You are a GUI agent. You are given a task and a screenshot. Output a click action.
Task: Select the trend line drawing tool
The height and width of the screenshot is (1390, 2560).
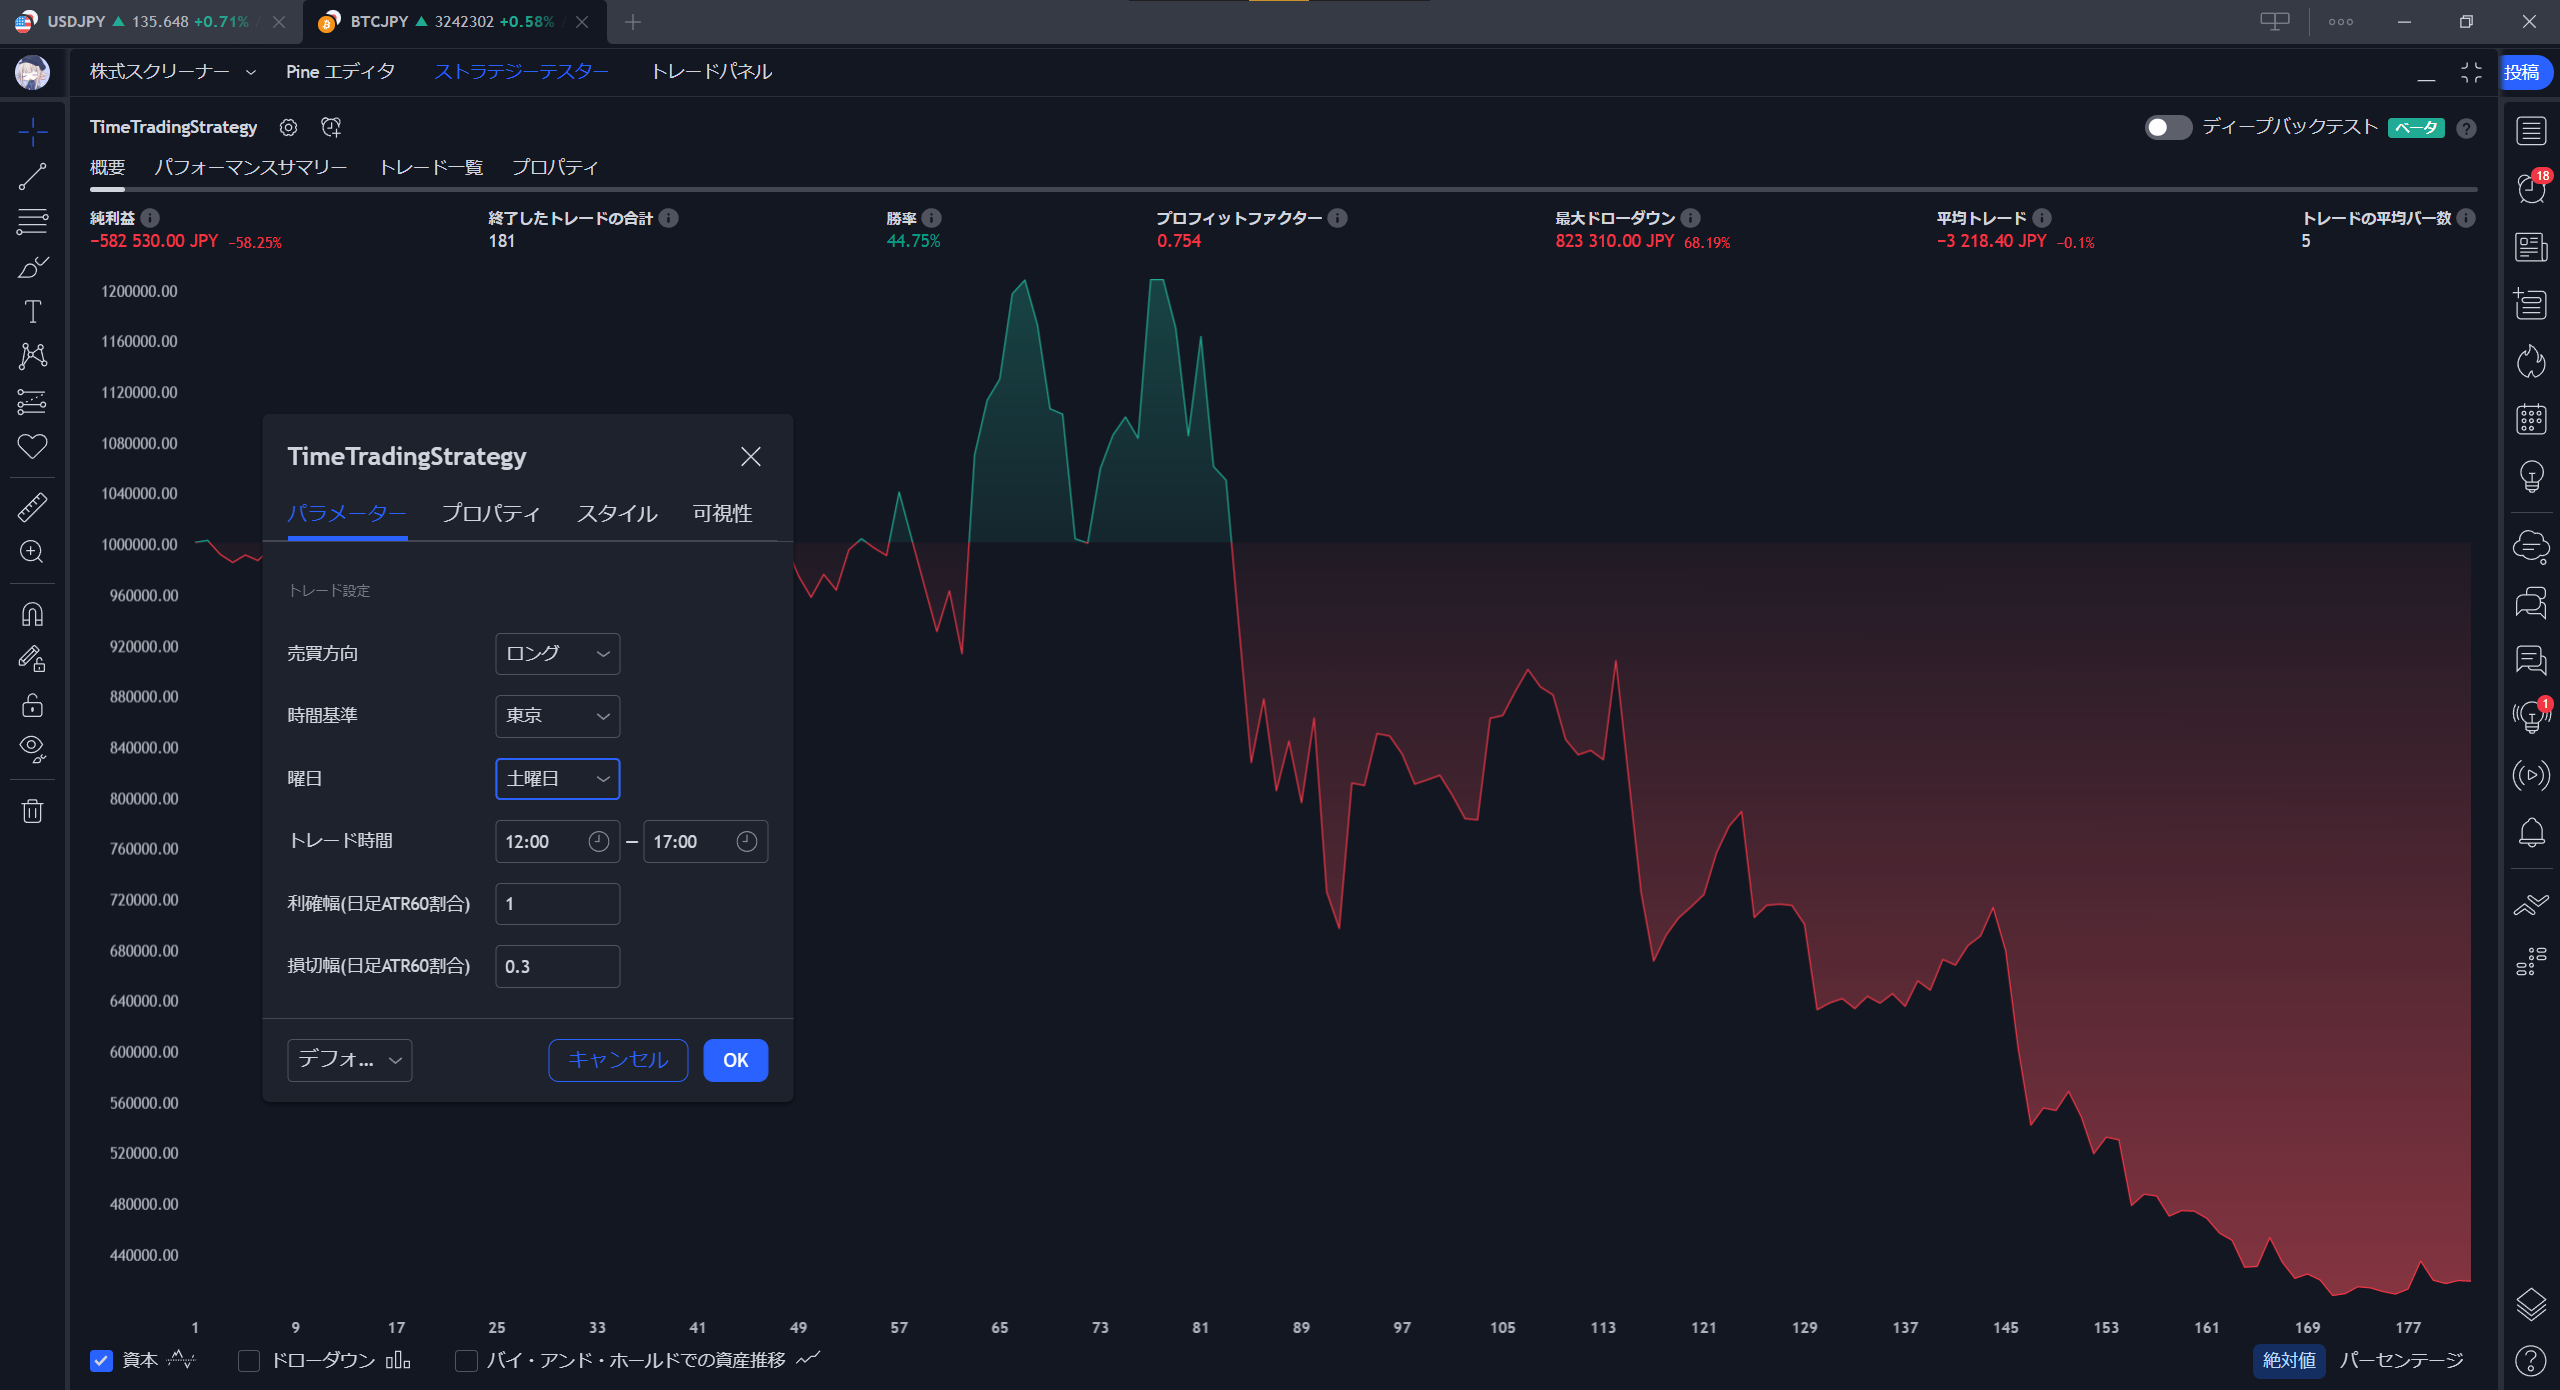pyautogui.click(x=32, y=177)
